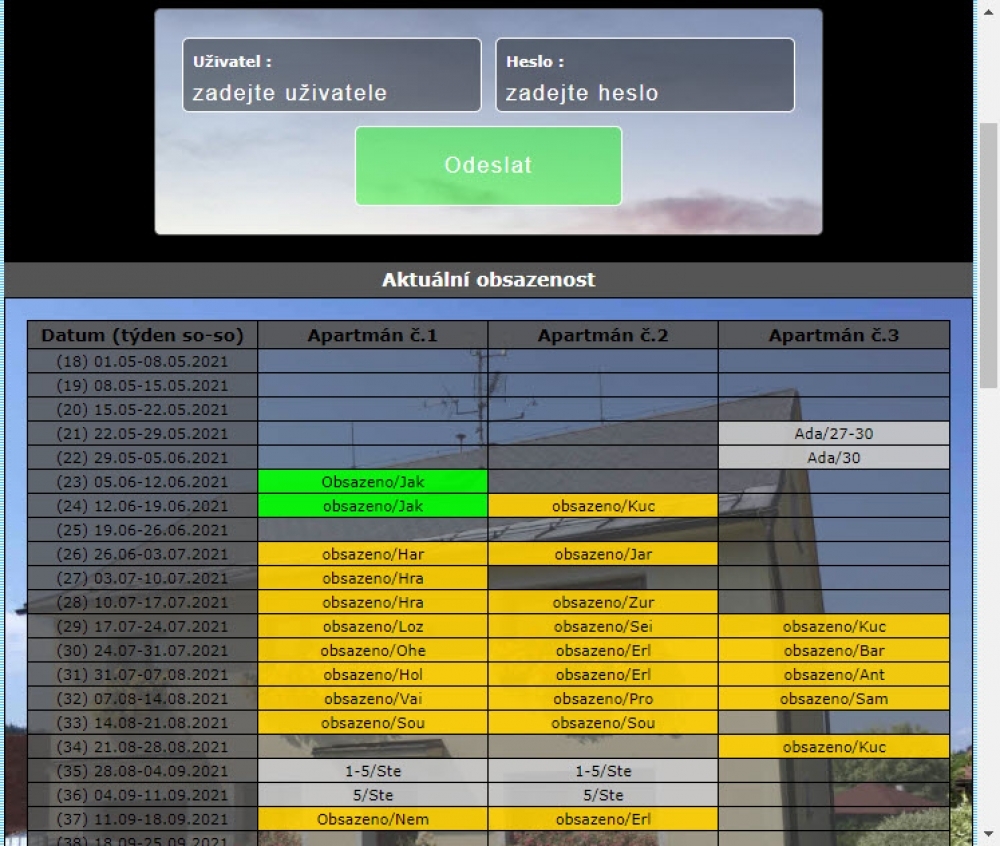Click the Apartmán č.2 column header

pyautogui.click(x=603, y=335)
